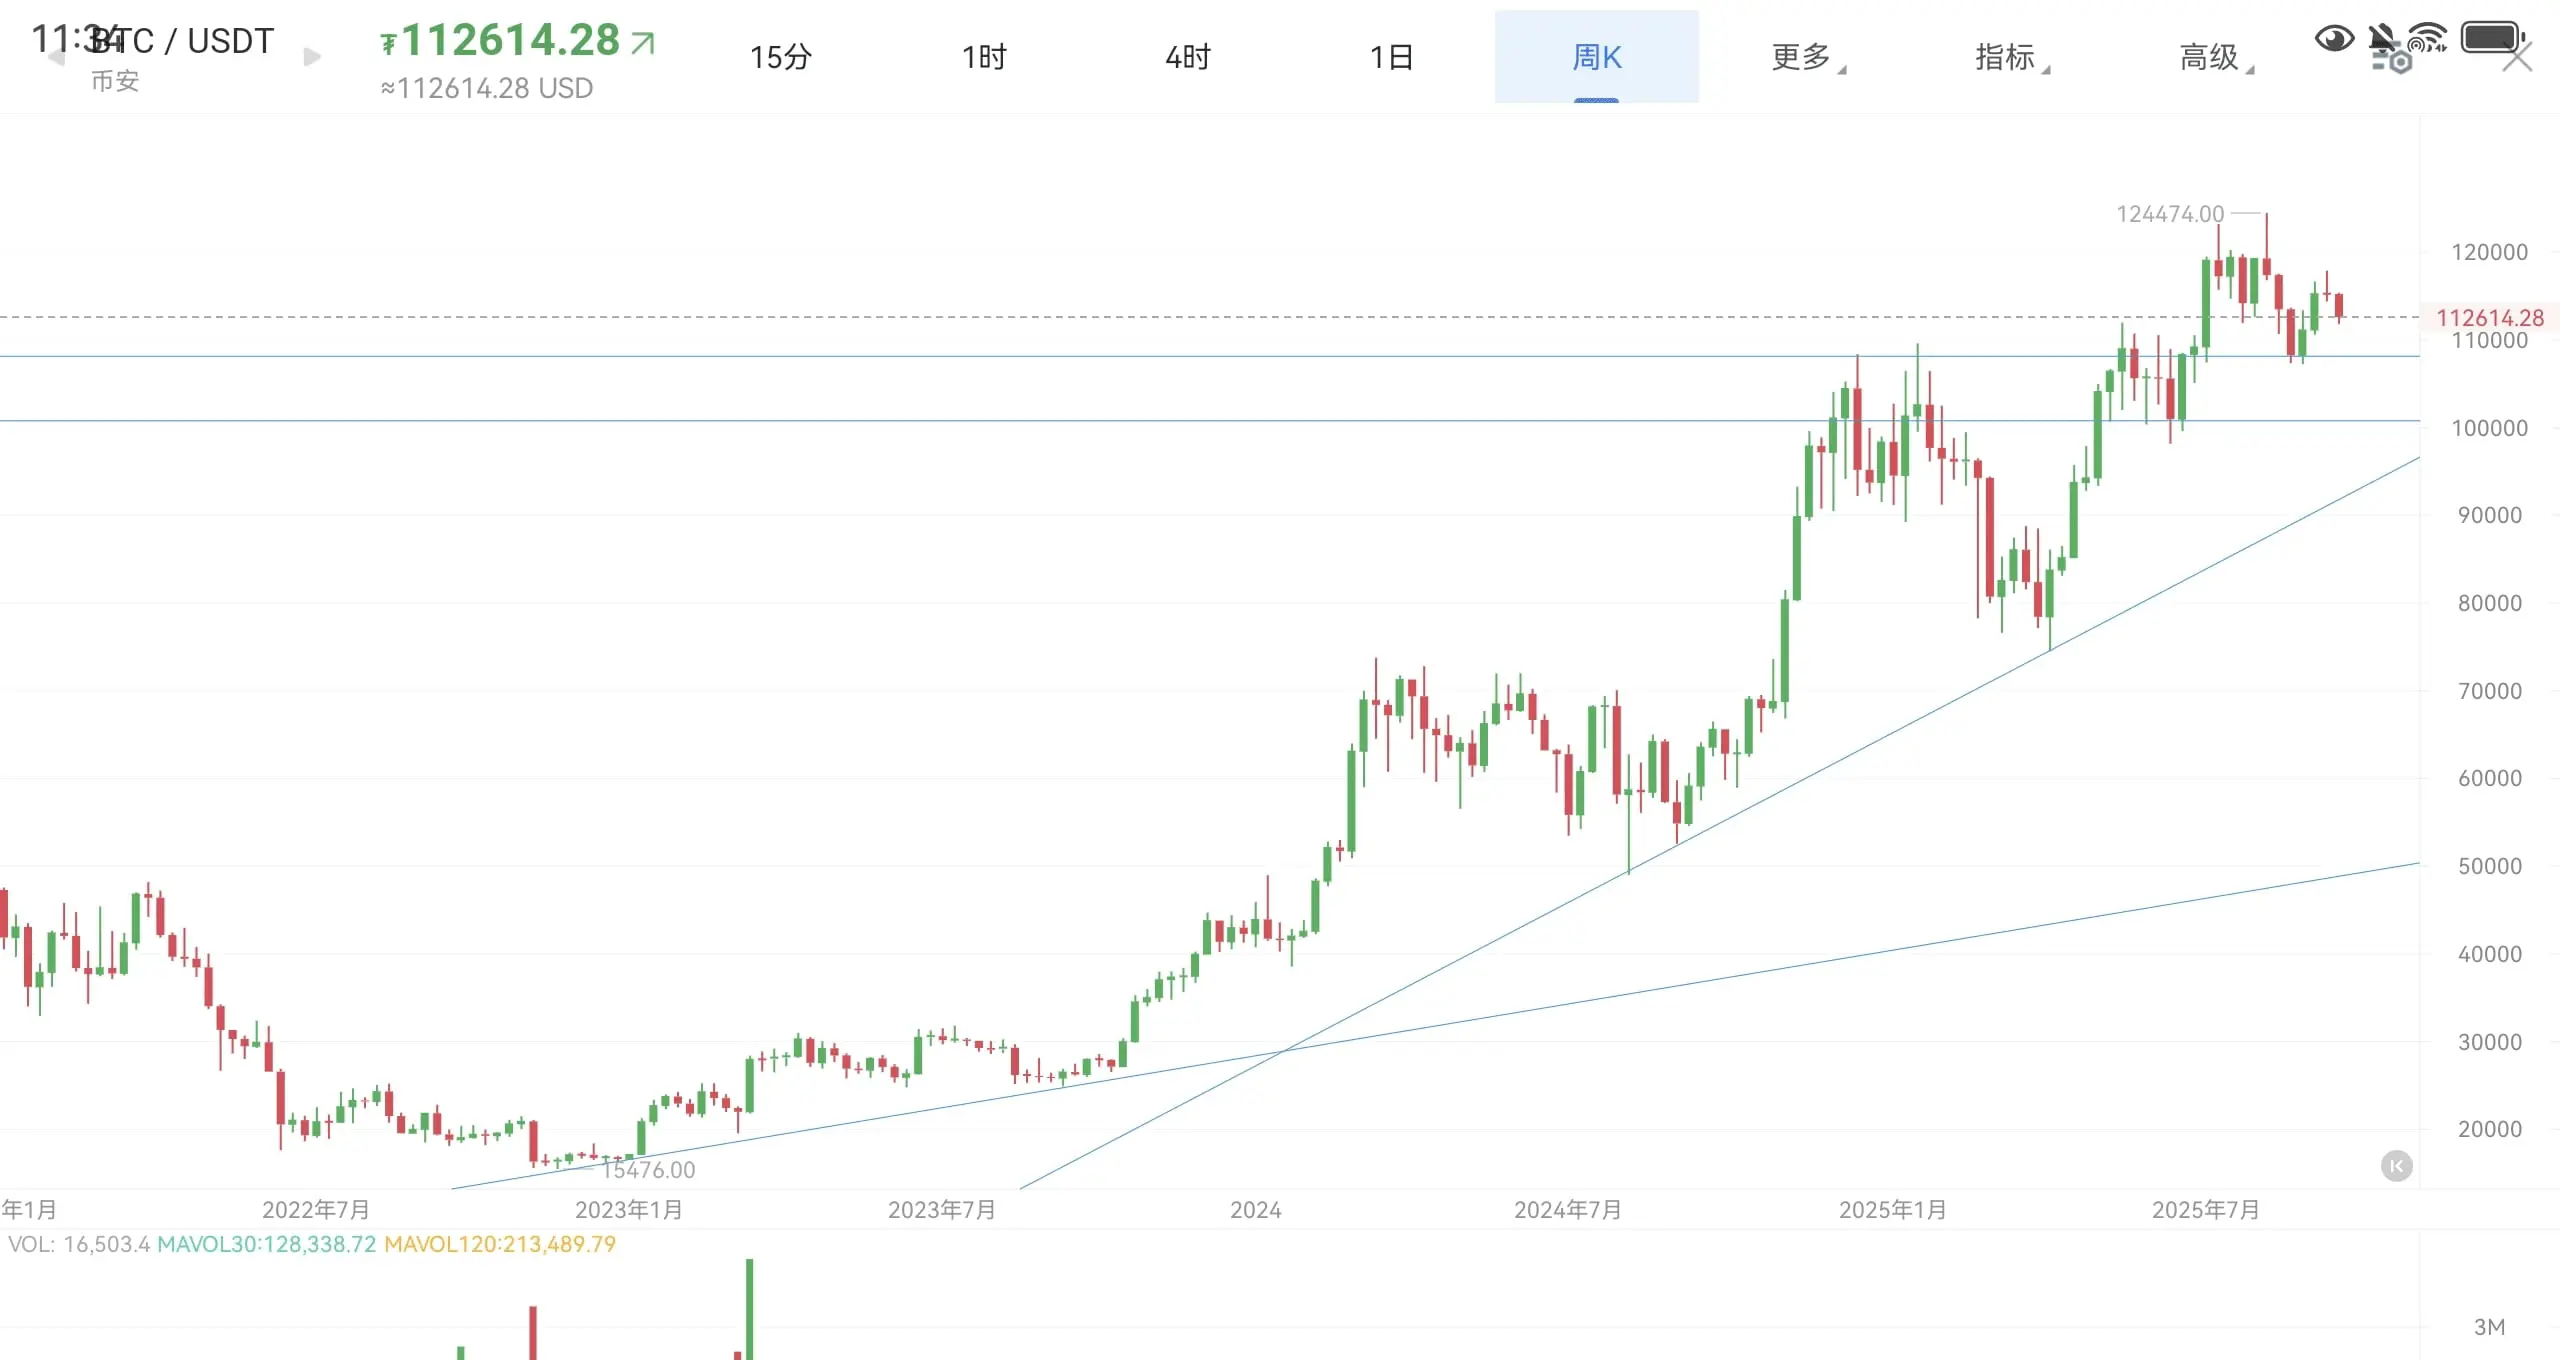This screenshot has height=1360, width=2560.
Task: Open the 指标 indicators dropdown
Action: click(2012, 57)
